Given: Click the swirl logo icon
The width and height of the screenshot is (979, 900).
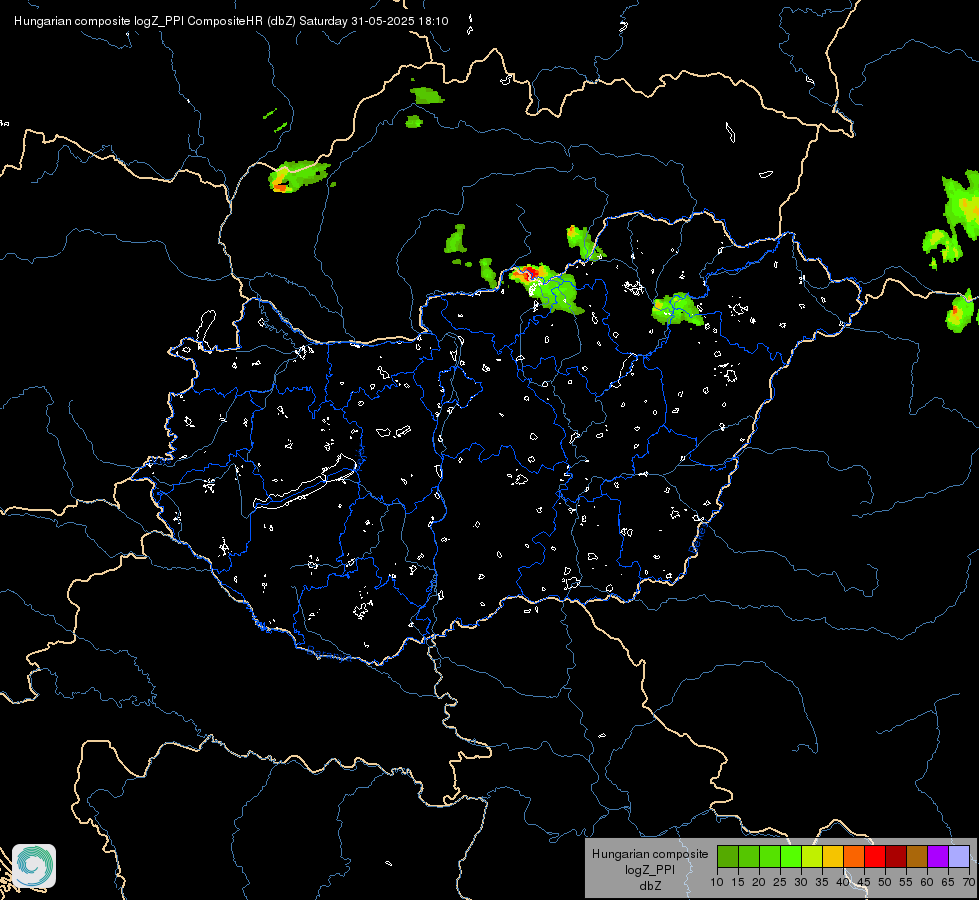Looking at the screenshot, I should pyautogui.click(x=34, y=866).
